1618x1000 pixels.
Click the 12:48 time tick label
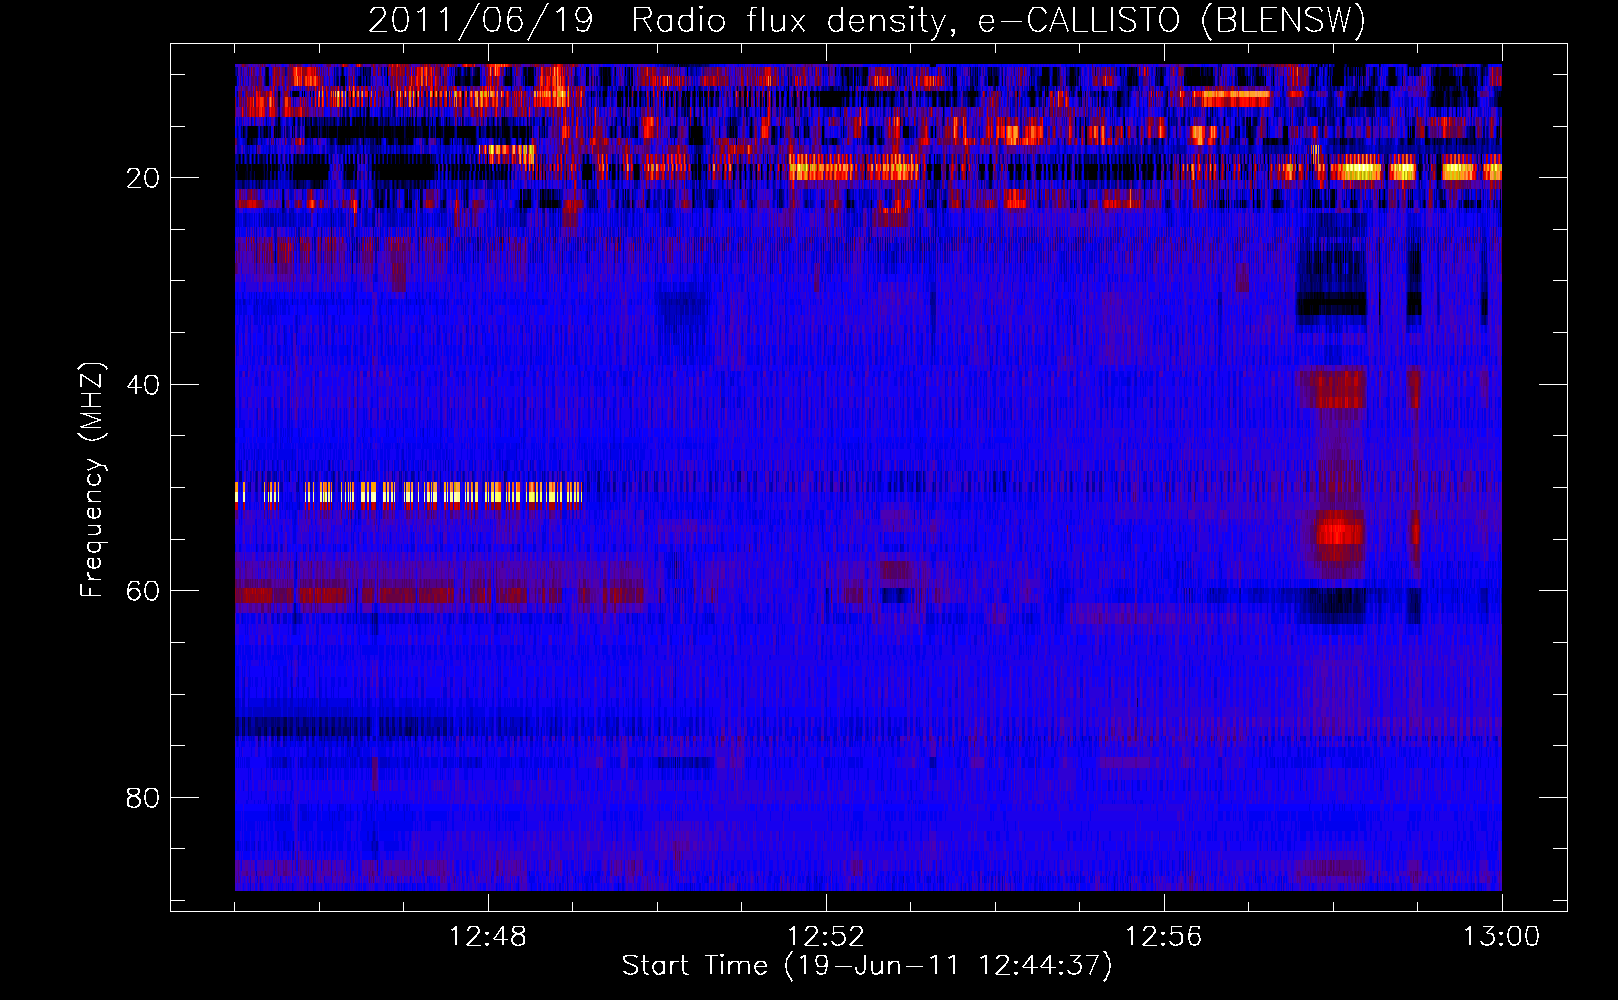[x=488, y=937]
